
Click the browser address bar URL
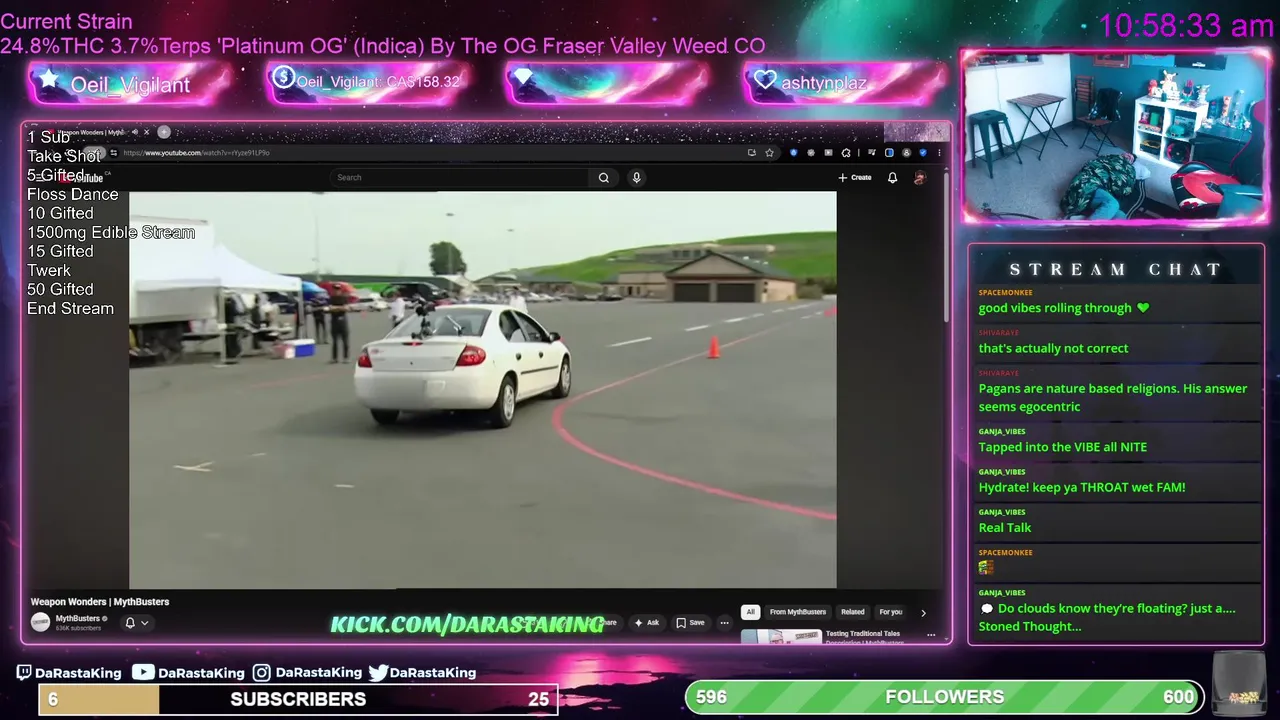pos(197,153)
